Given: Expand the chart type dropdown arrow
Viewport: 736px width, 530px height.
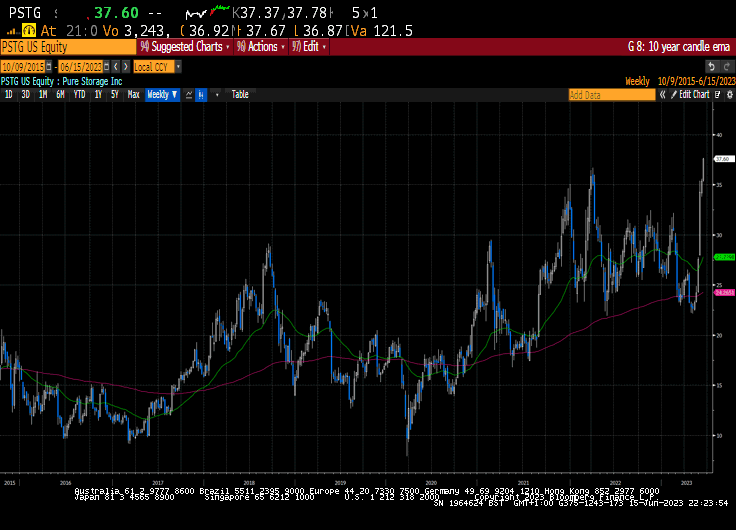Looking at the screenshot, I should click(x=217, y=94).
